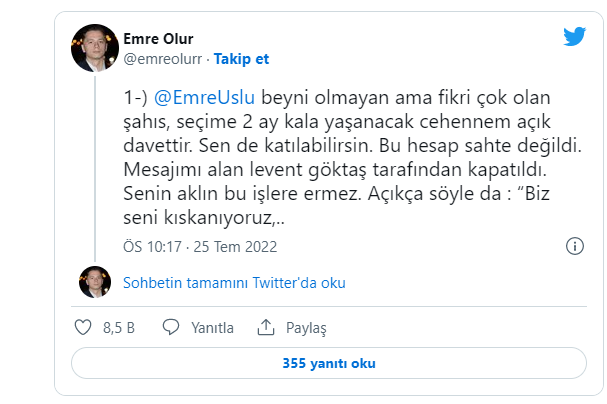Click the 8,5 B like count
This screenshot has width=607, height=404.
pos(119,328)
